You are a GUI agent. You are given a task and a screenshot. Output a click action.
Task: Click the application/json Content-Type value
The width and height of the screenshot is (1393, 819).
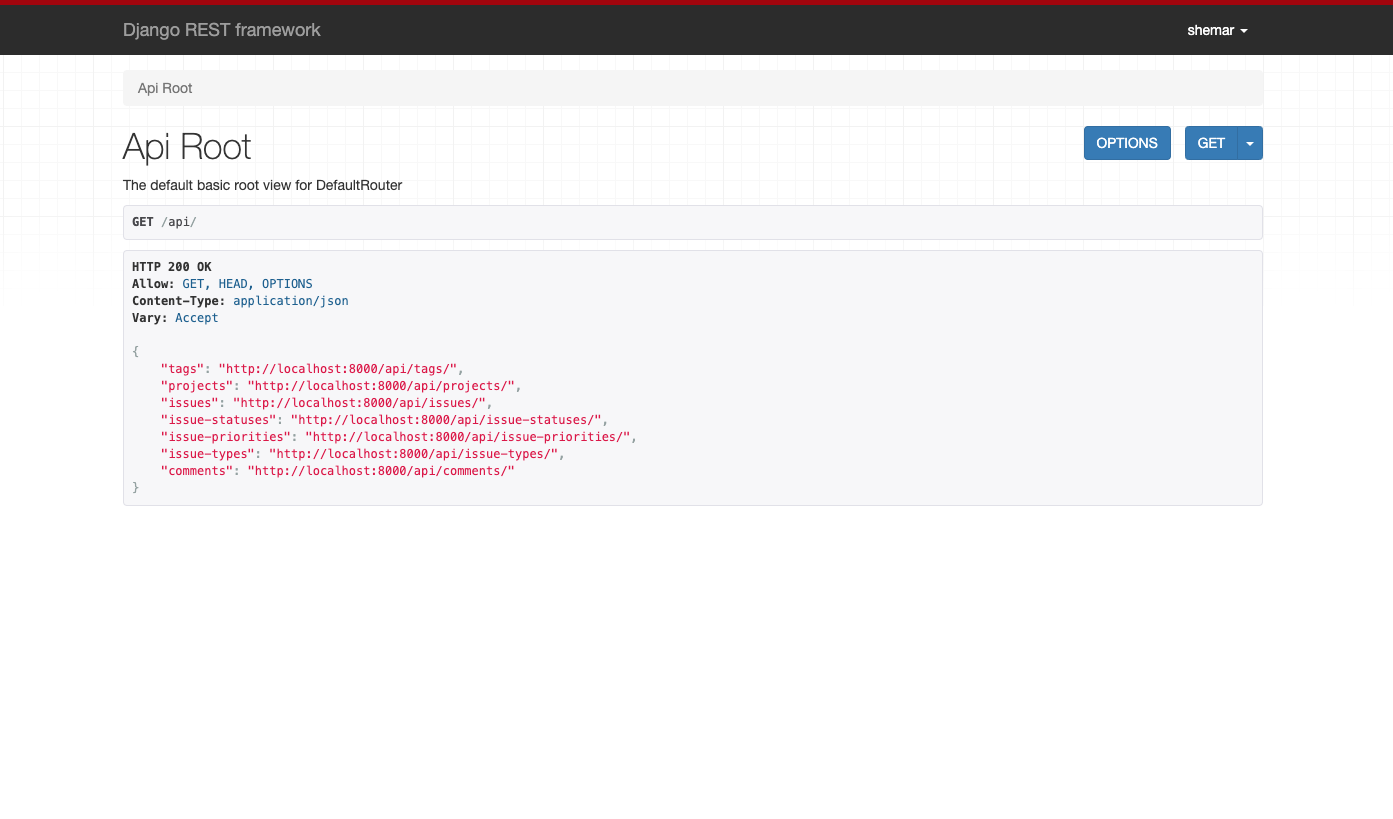290,300
